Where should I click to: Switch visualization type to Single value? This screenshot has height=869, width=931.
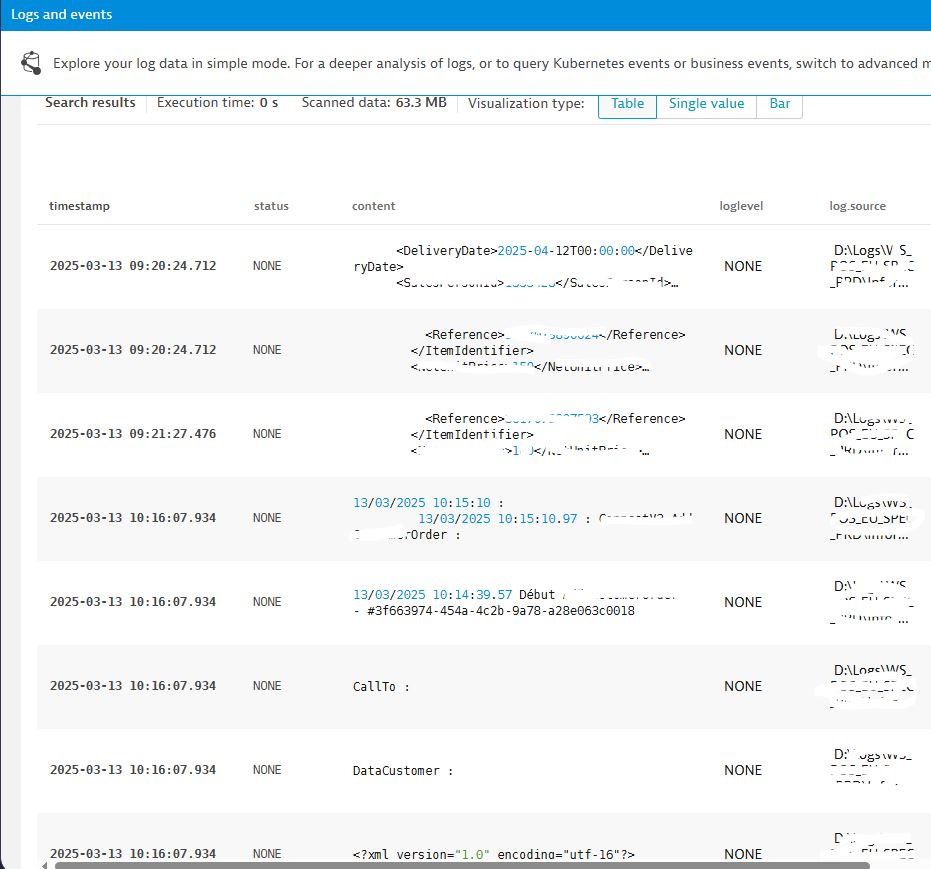point(706,103)
